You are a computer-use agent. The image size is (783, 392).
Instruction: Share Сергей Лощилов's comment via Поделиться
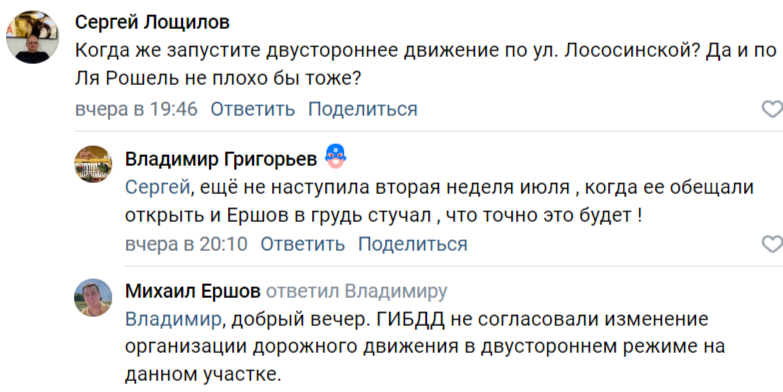[363, 109]
